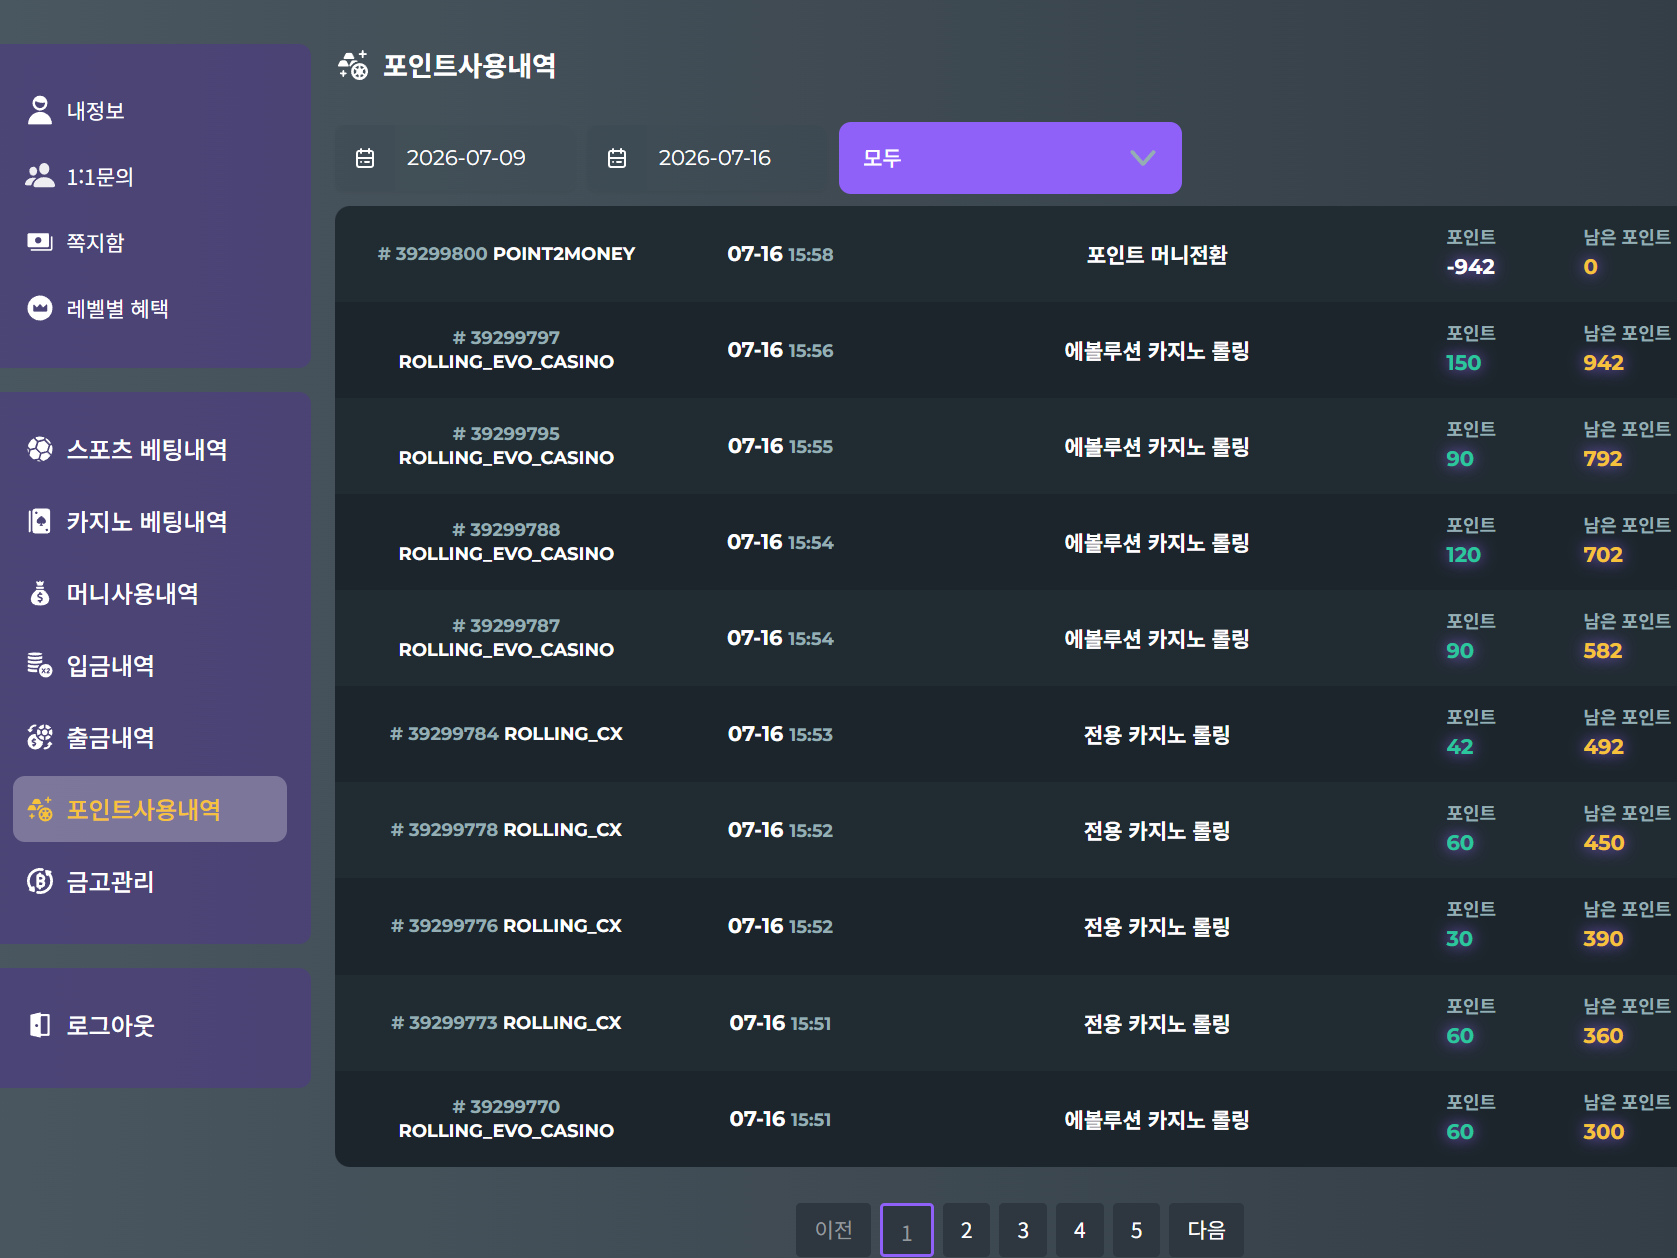Image resolution: width=1677 pixels, height=1258 pixels.
Task: Click transaction # 39299787 ROLLING_EVO_CASINO
Action: [x=506, y=638]
